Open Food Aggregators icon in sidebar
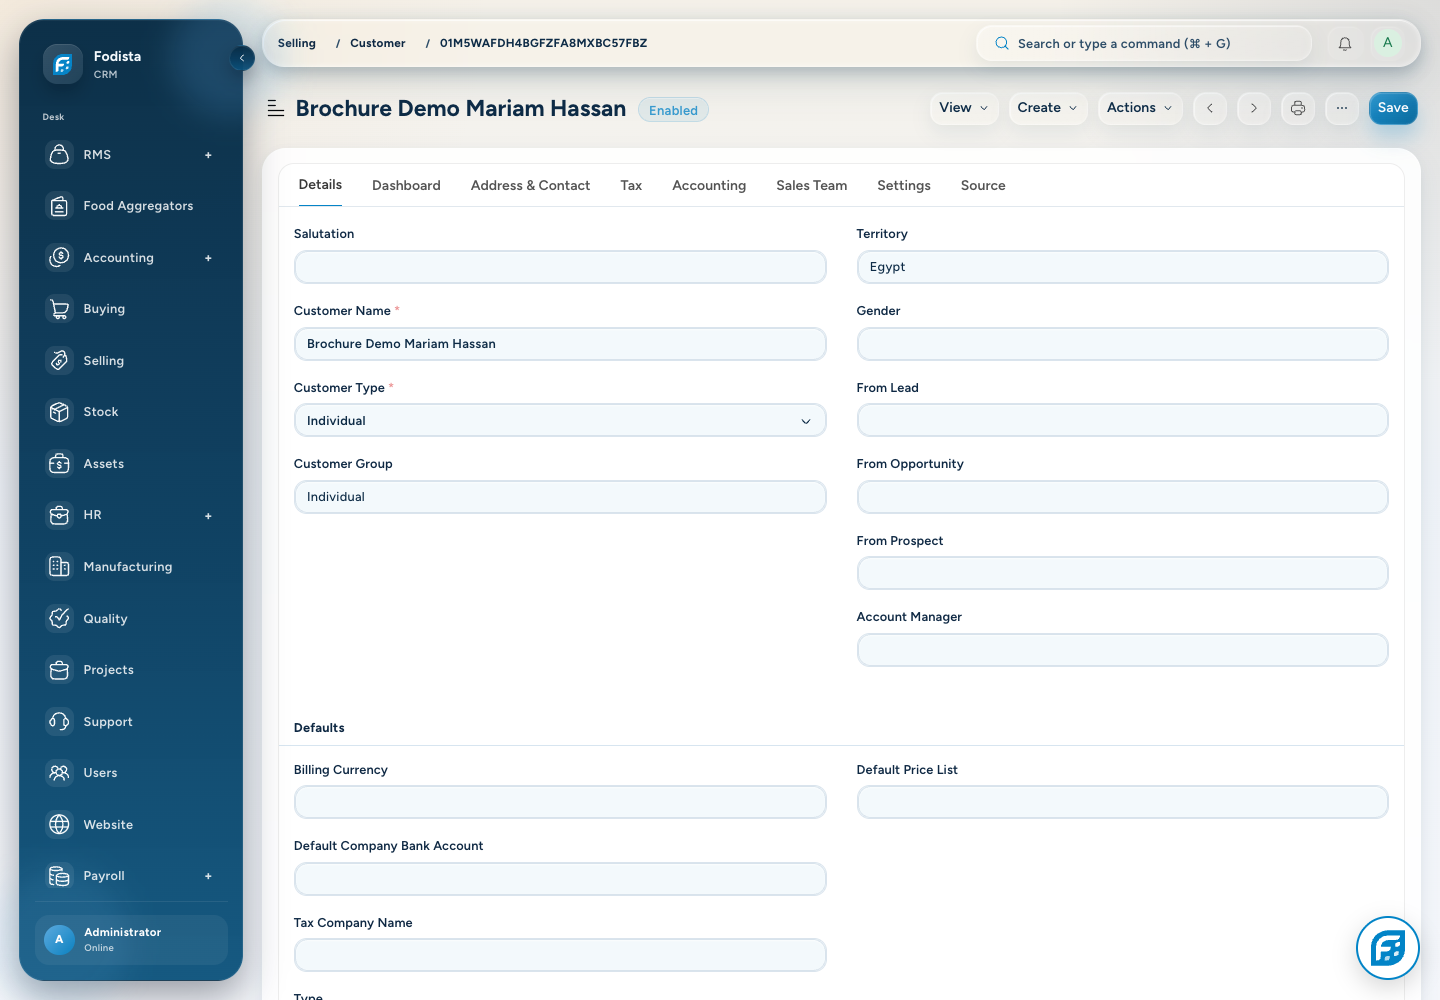The width and height of the screenshot is (1440, 1000). click(60, 206)
